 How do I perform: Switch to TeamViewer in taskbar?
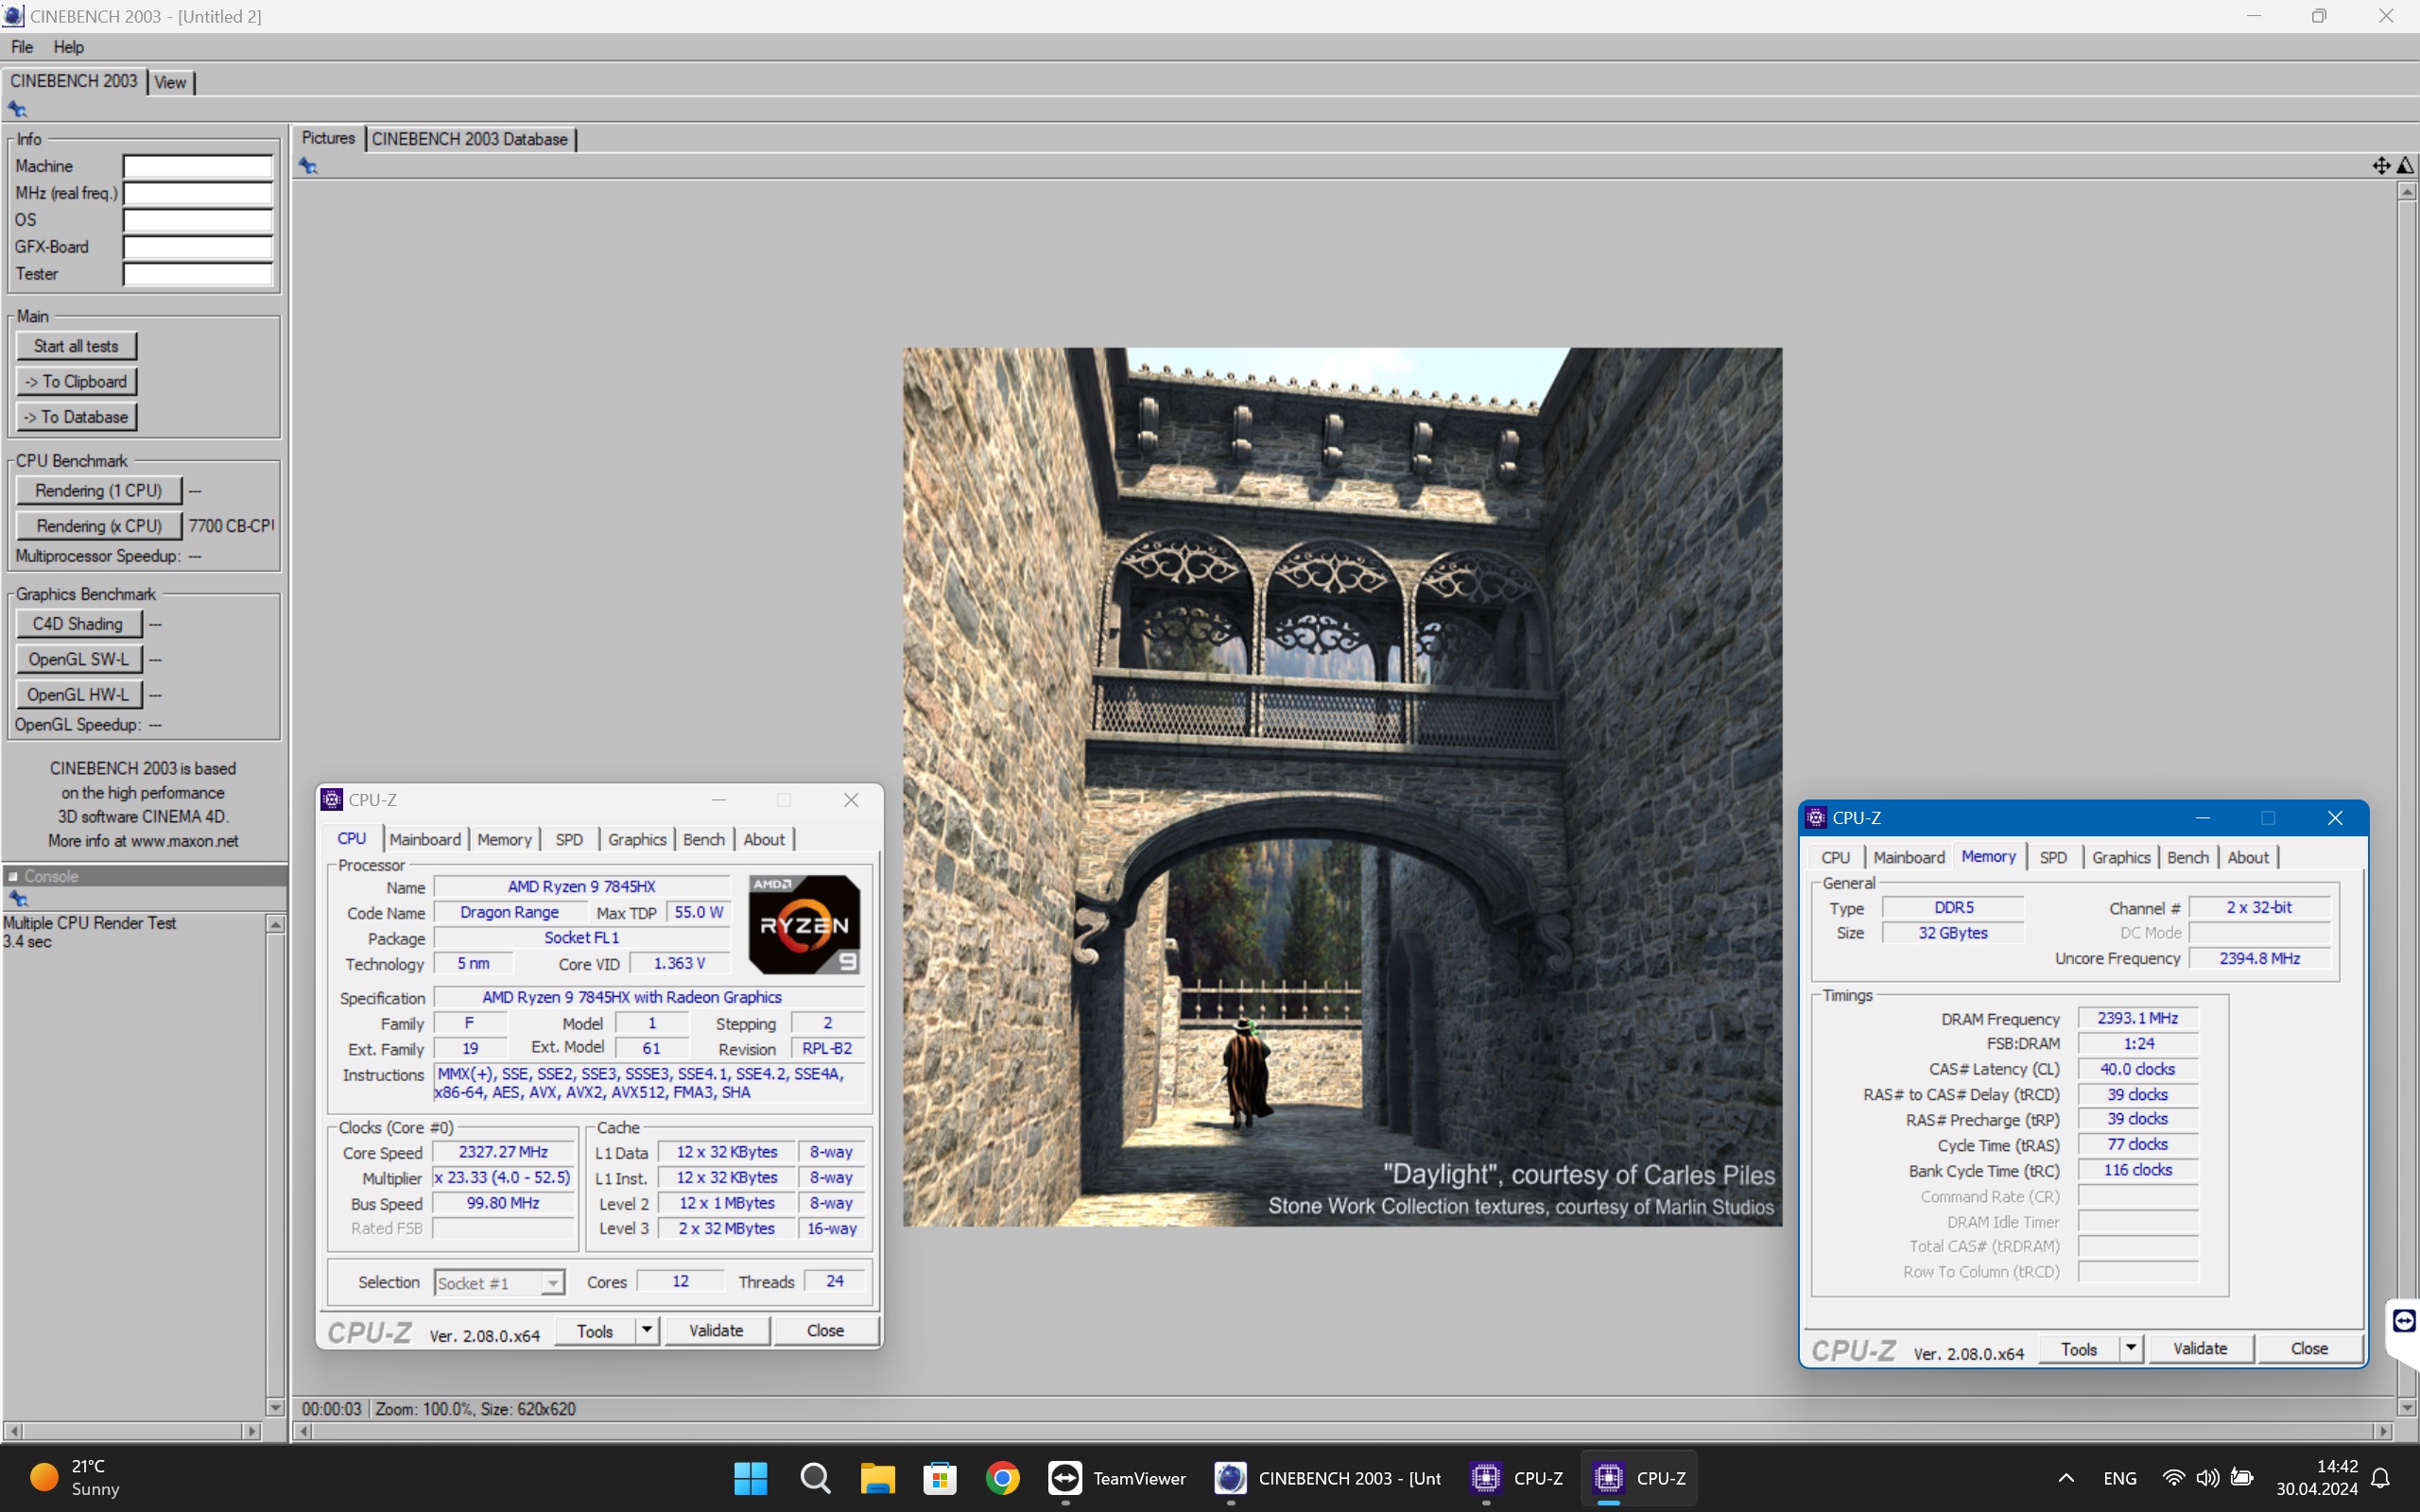tap(1117, 1478)
